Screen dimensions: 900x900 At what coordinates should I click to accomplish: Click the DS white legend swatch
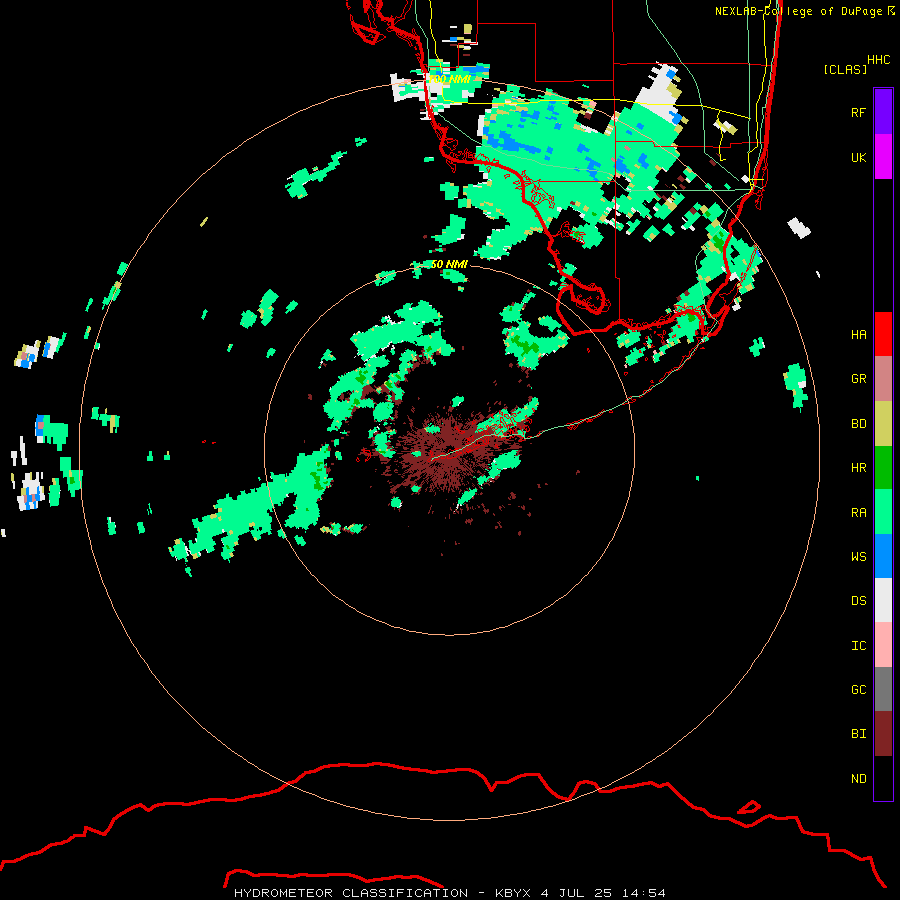pyautogui.click(x=883, y=600)
